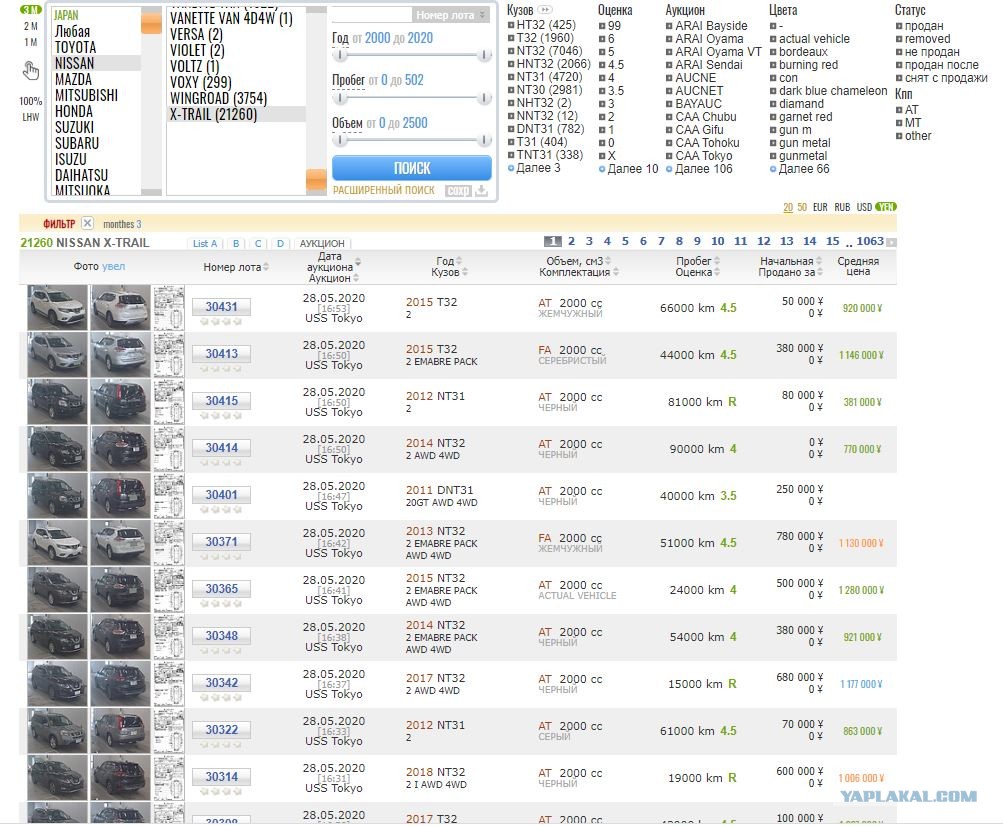Screen dimensions: 1003x826
Task: Open the Номер лота dropdown
Action: tap(451, 15)
